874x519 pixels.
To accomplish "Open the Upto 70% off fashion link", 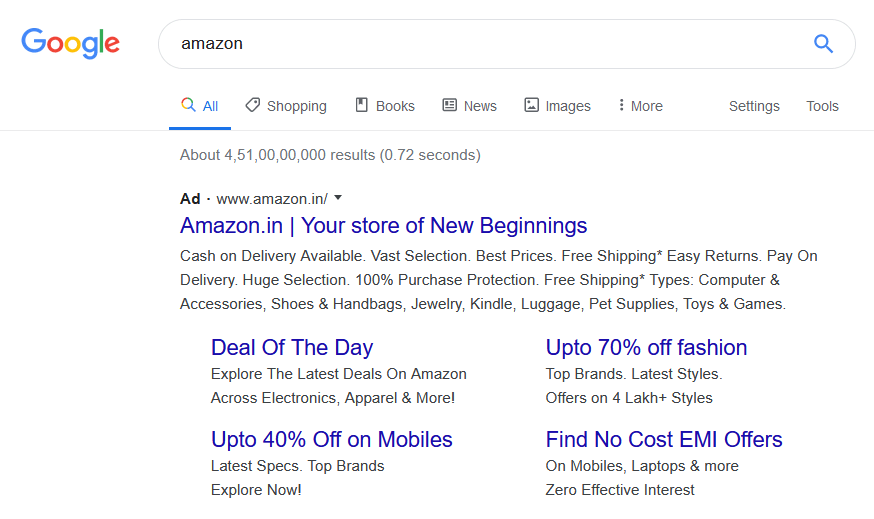I will [x=646, y=348].
